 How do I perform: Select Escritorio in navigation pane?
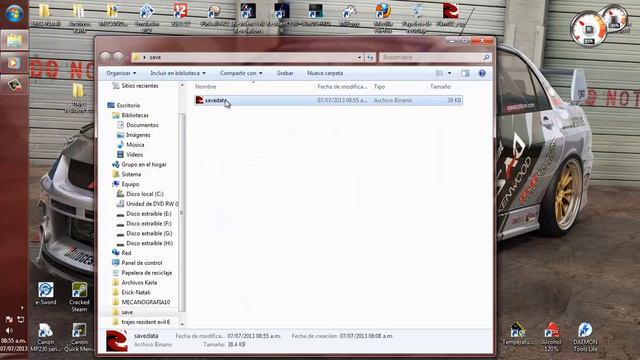tap(124, 105)
